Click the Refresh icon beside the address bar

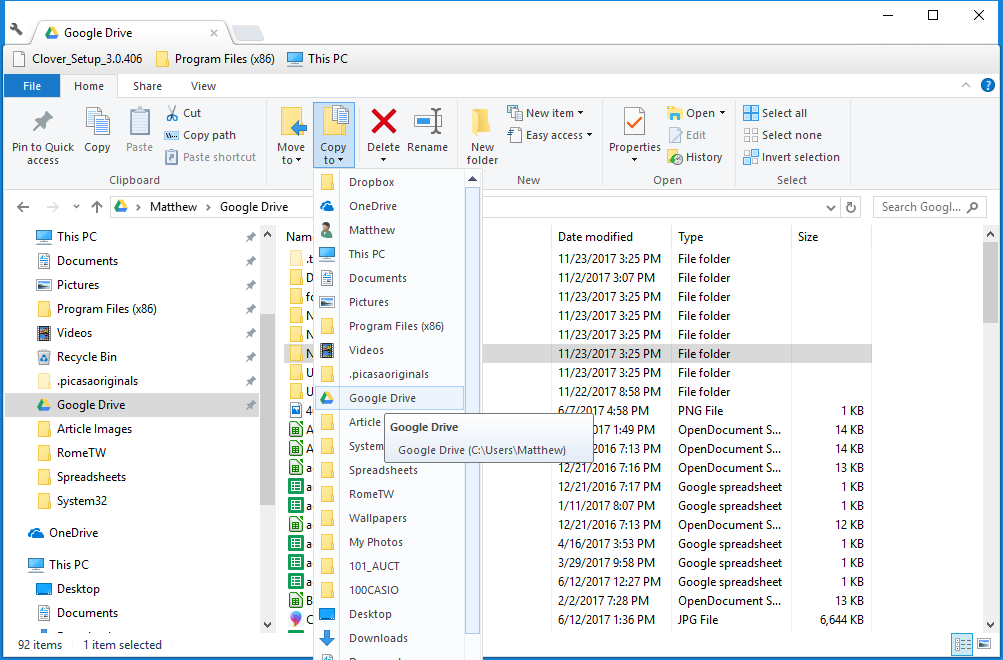[x=851, y=206]
